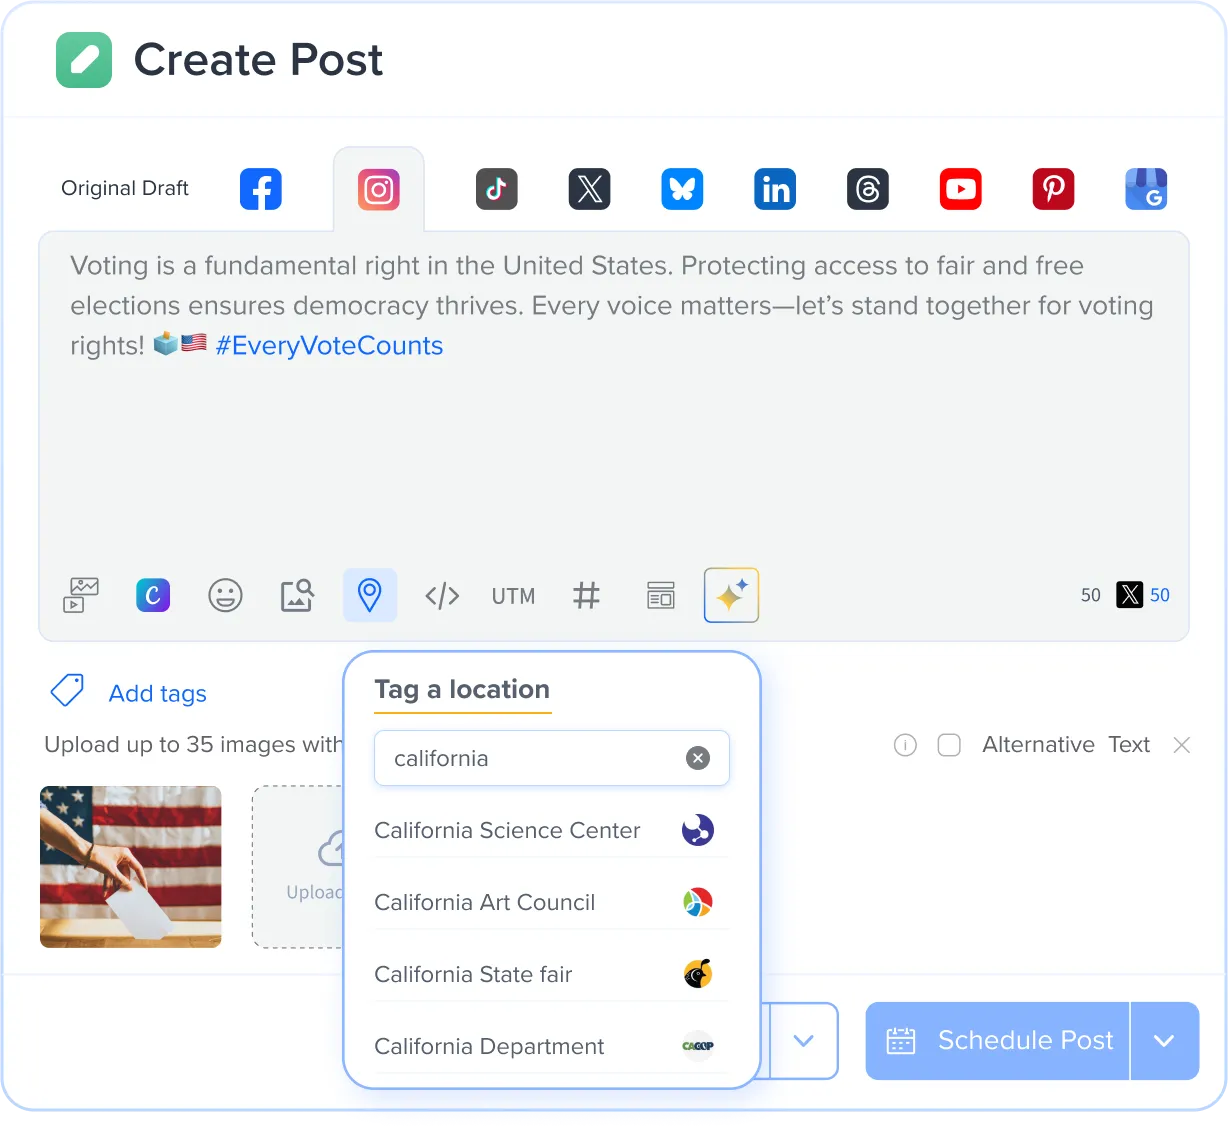The height and width of the screenshot is (1129, 1228).
Task: Open the emoji picker
Action: [225, 595]
